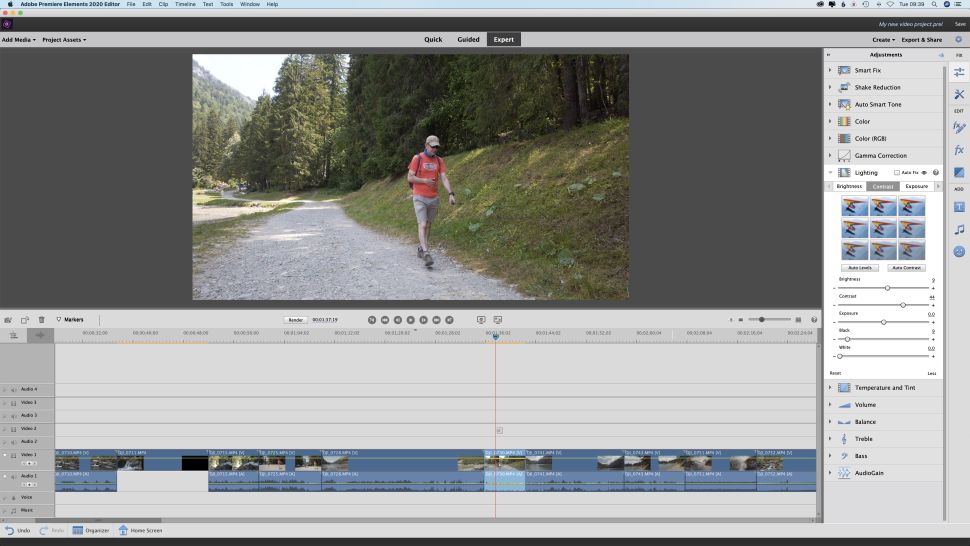Screen dimensions: 970x546
Task: Open the Effects fx icon
Action: [959, 150]
